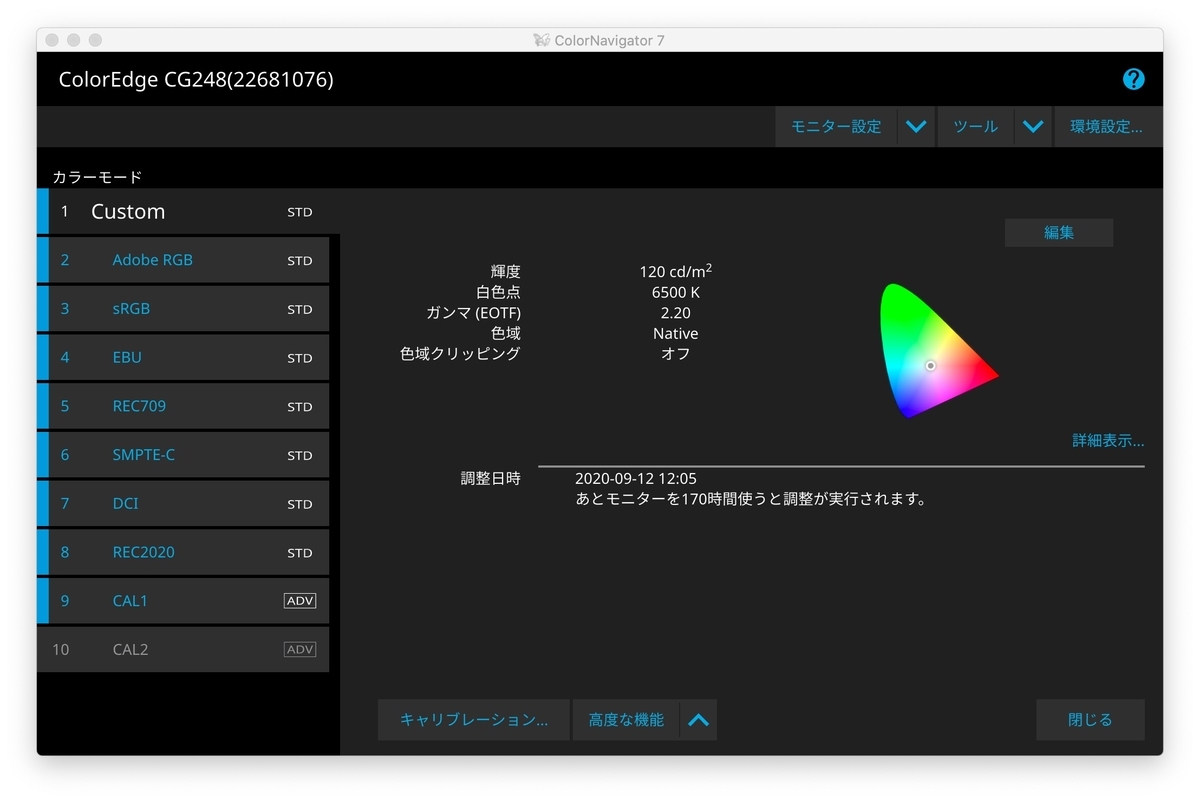Click the ColorNavigator butterfly title icon

pyautogui.click(x=541, y=40)
